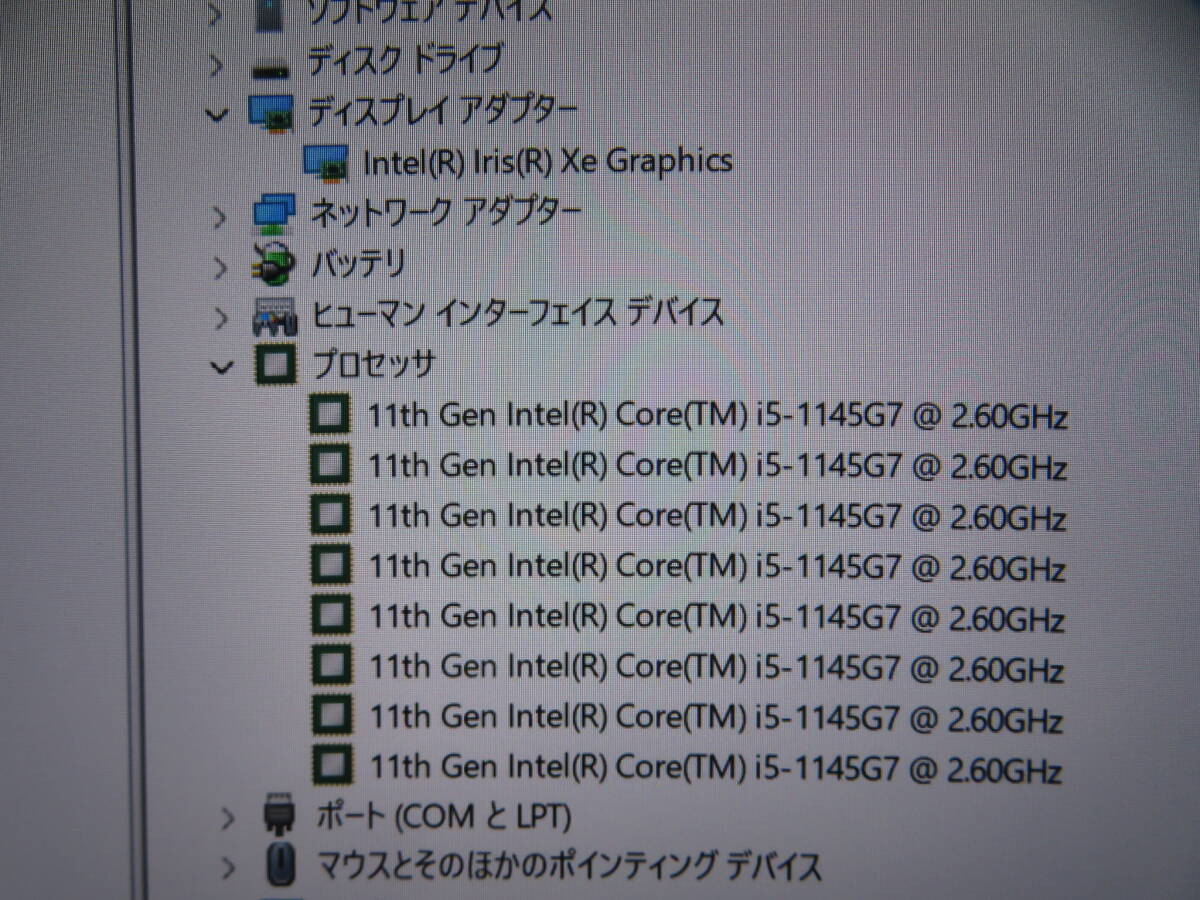Click the バッテリ battery icon
Image resolution: width=1200 pixels, height=900 pixels.
[274, 264]
